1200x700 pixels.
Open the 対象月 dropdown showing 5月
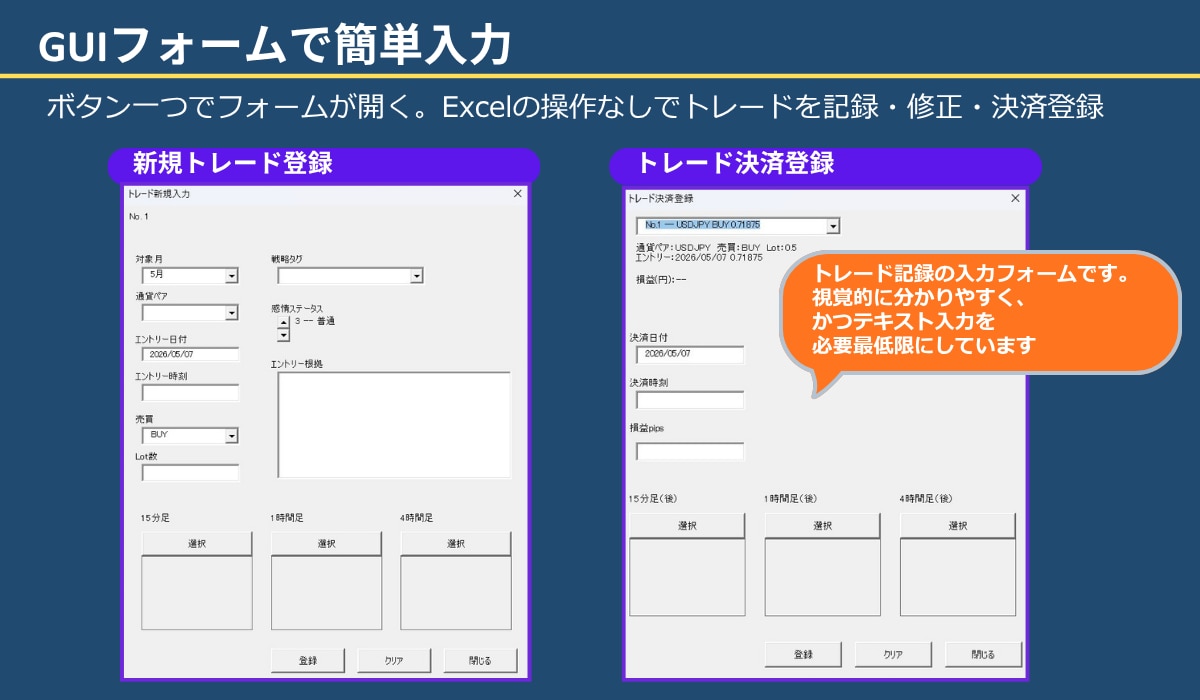click(x=190, y=275)
